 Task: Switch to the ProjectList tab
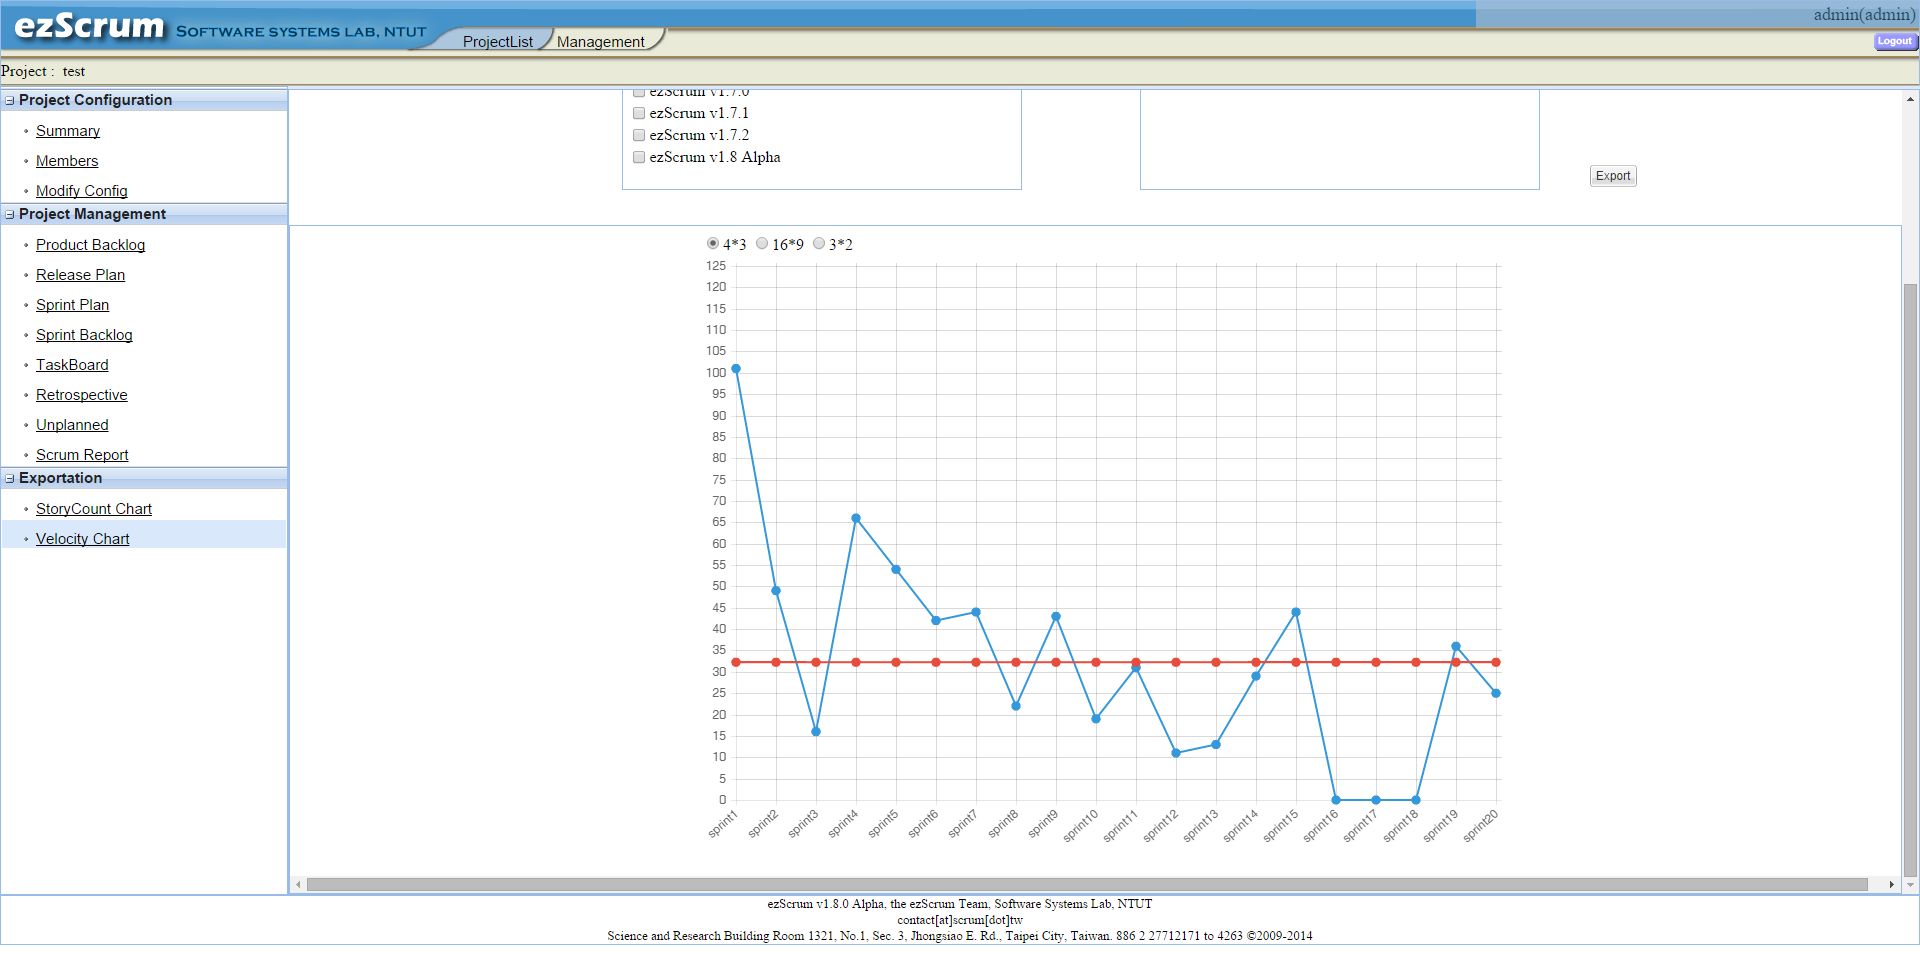point(497,42)
